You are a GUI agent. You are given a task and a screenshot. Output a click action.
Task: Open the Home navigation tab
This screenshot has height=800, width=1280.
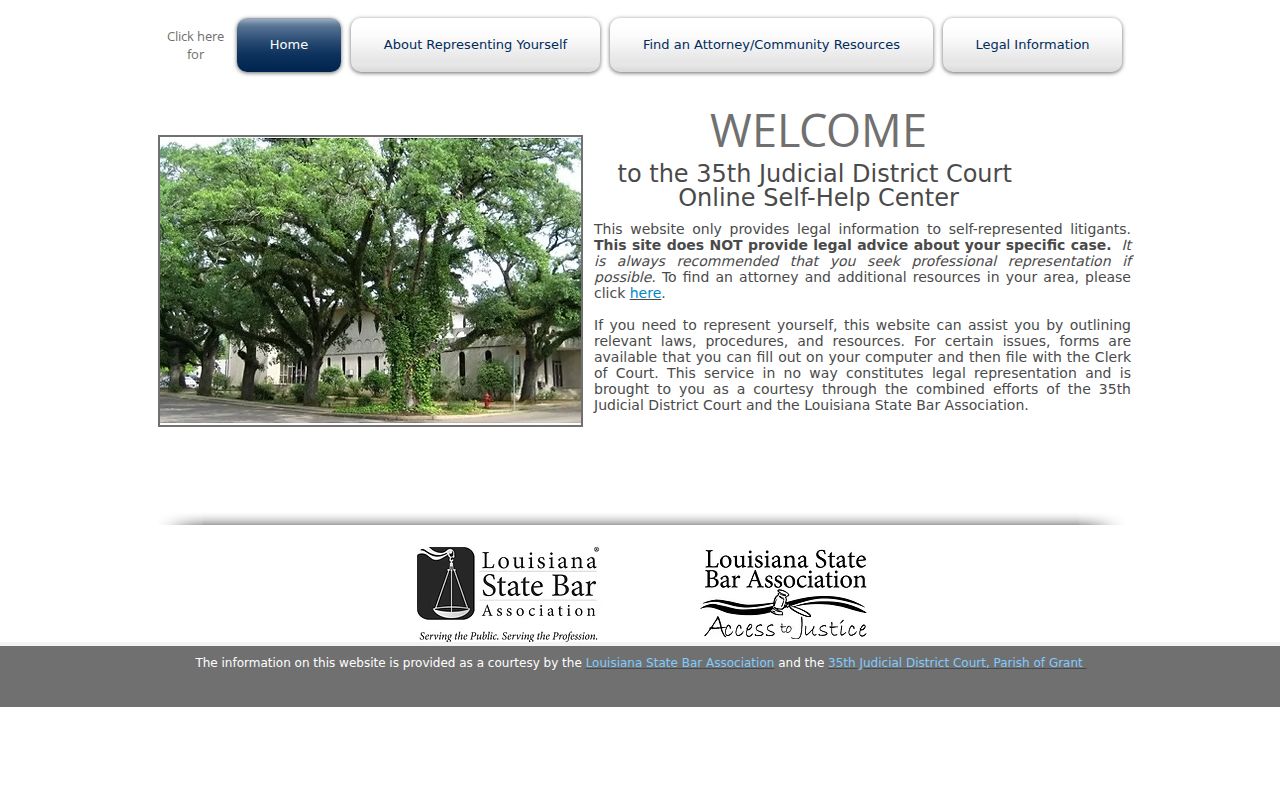(289, 45)
